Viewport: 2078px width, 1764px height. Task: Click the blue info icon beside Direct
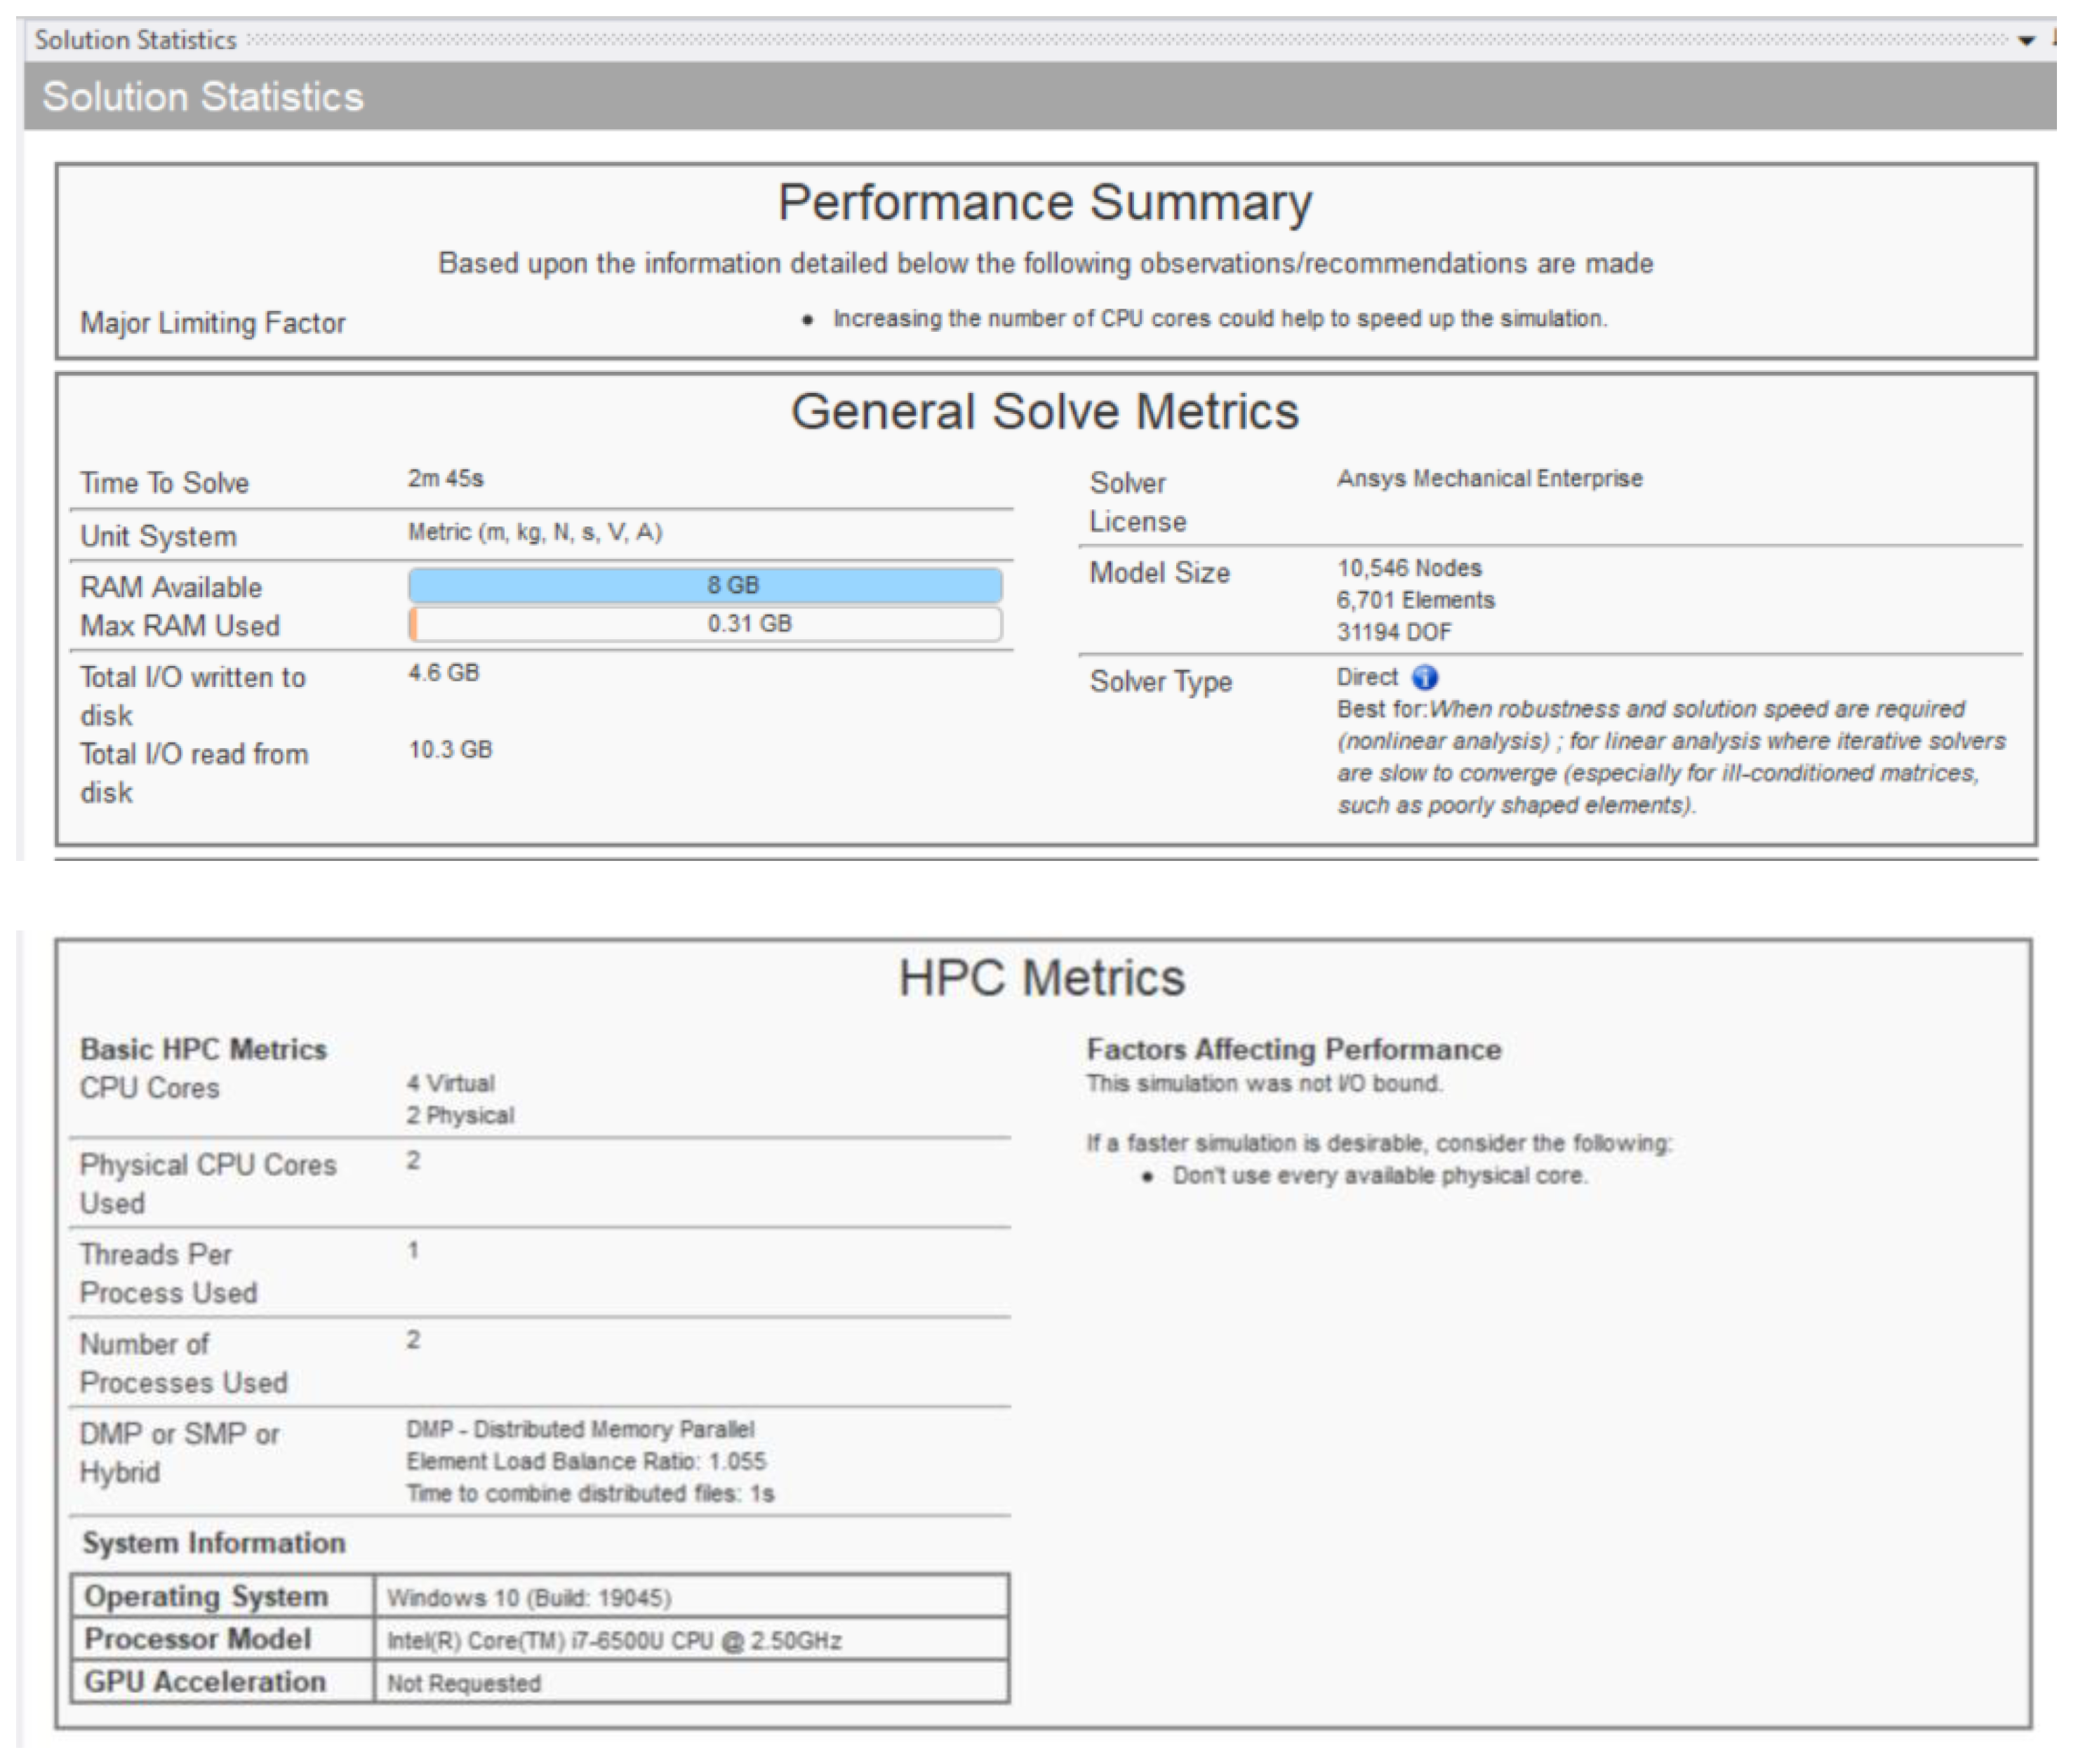(x=1424, y=678)
